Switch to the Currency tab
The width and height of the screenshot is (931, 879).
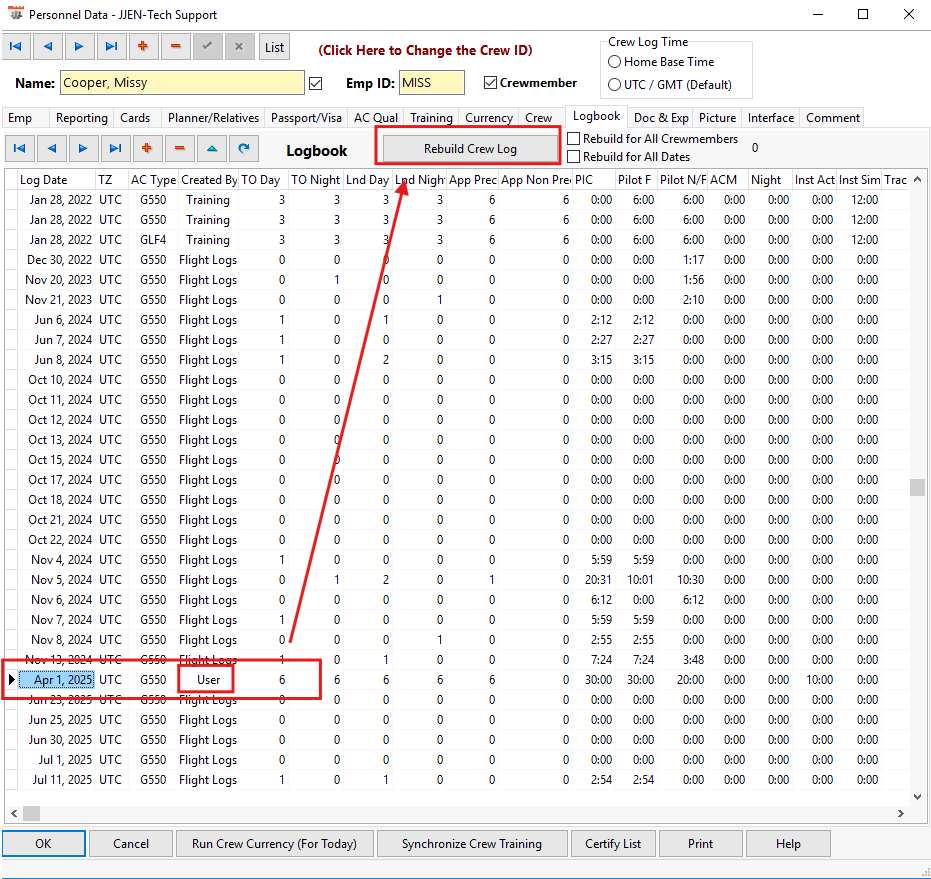coord(489,118)
